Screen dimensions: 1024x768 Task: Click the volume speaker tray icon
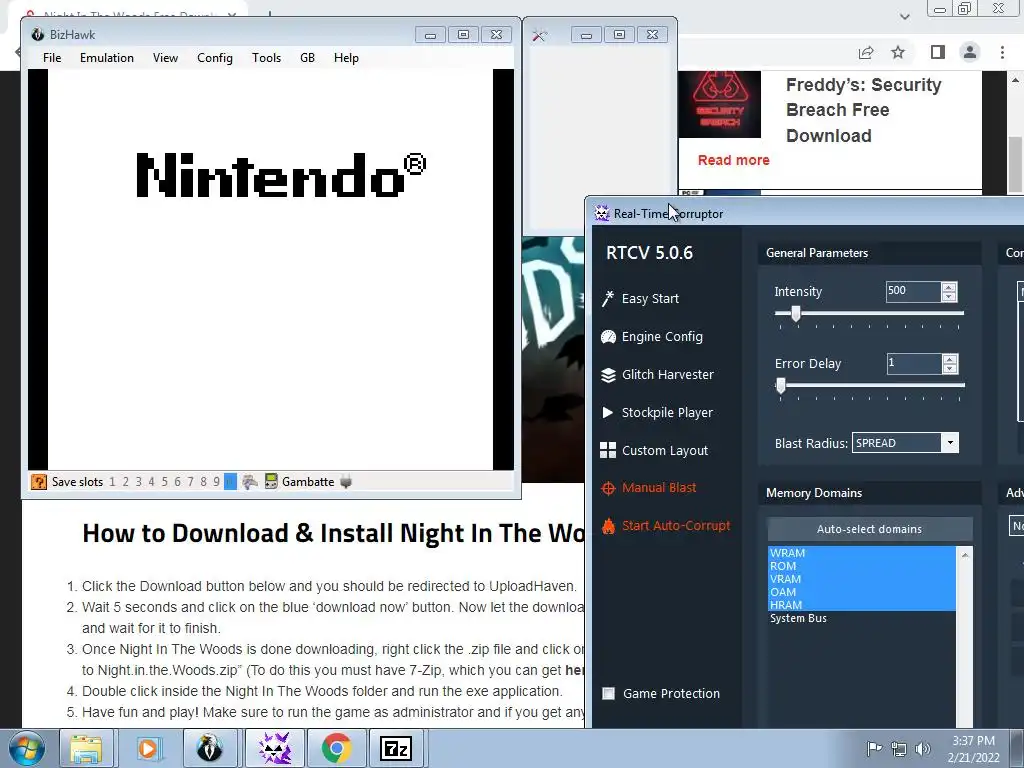pos(922,748)
